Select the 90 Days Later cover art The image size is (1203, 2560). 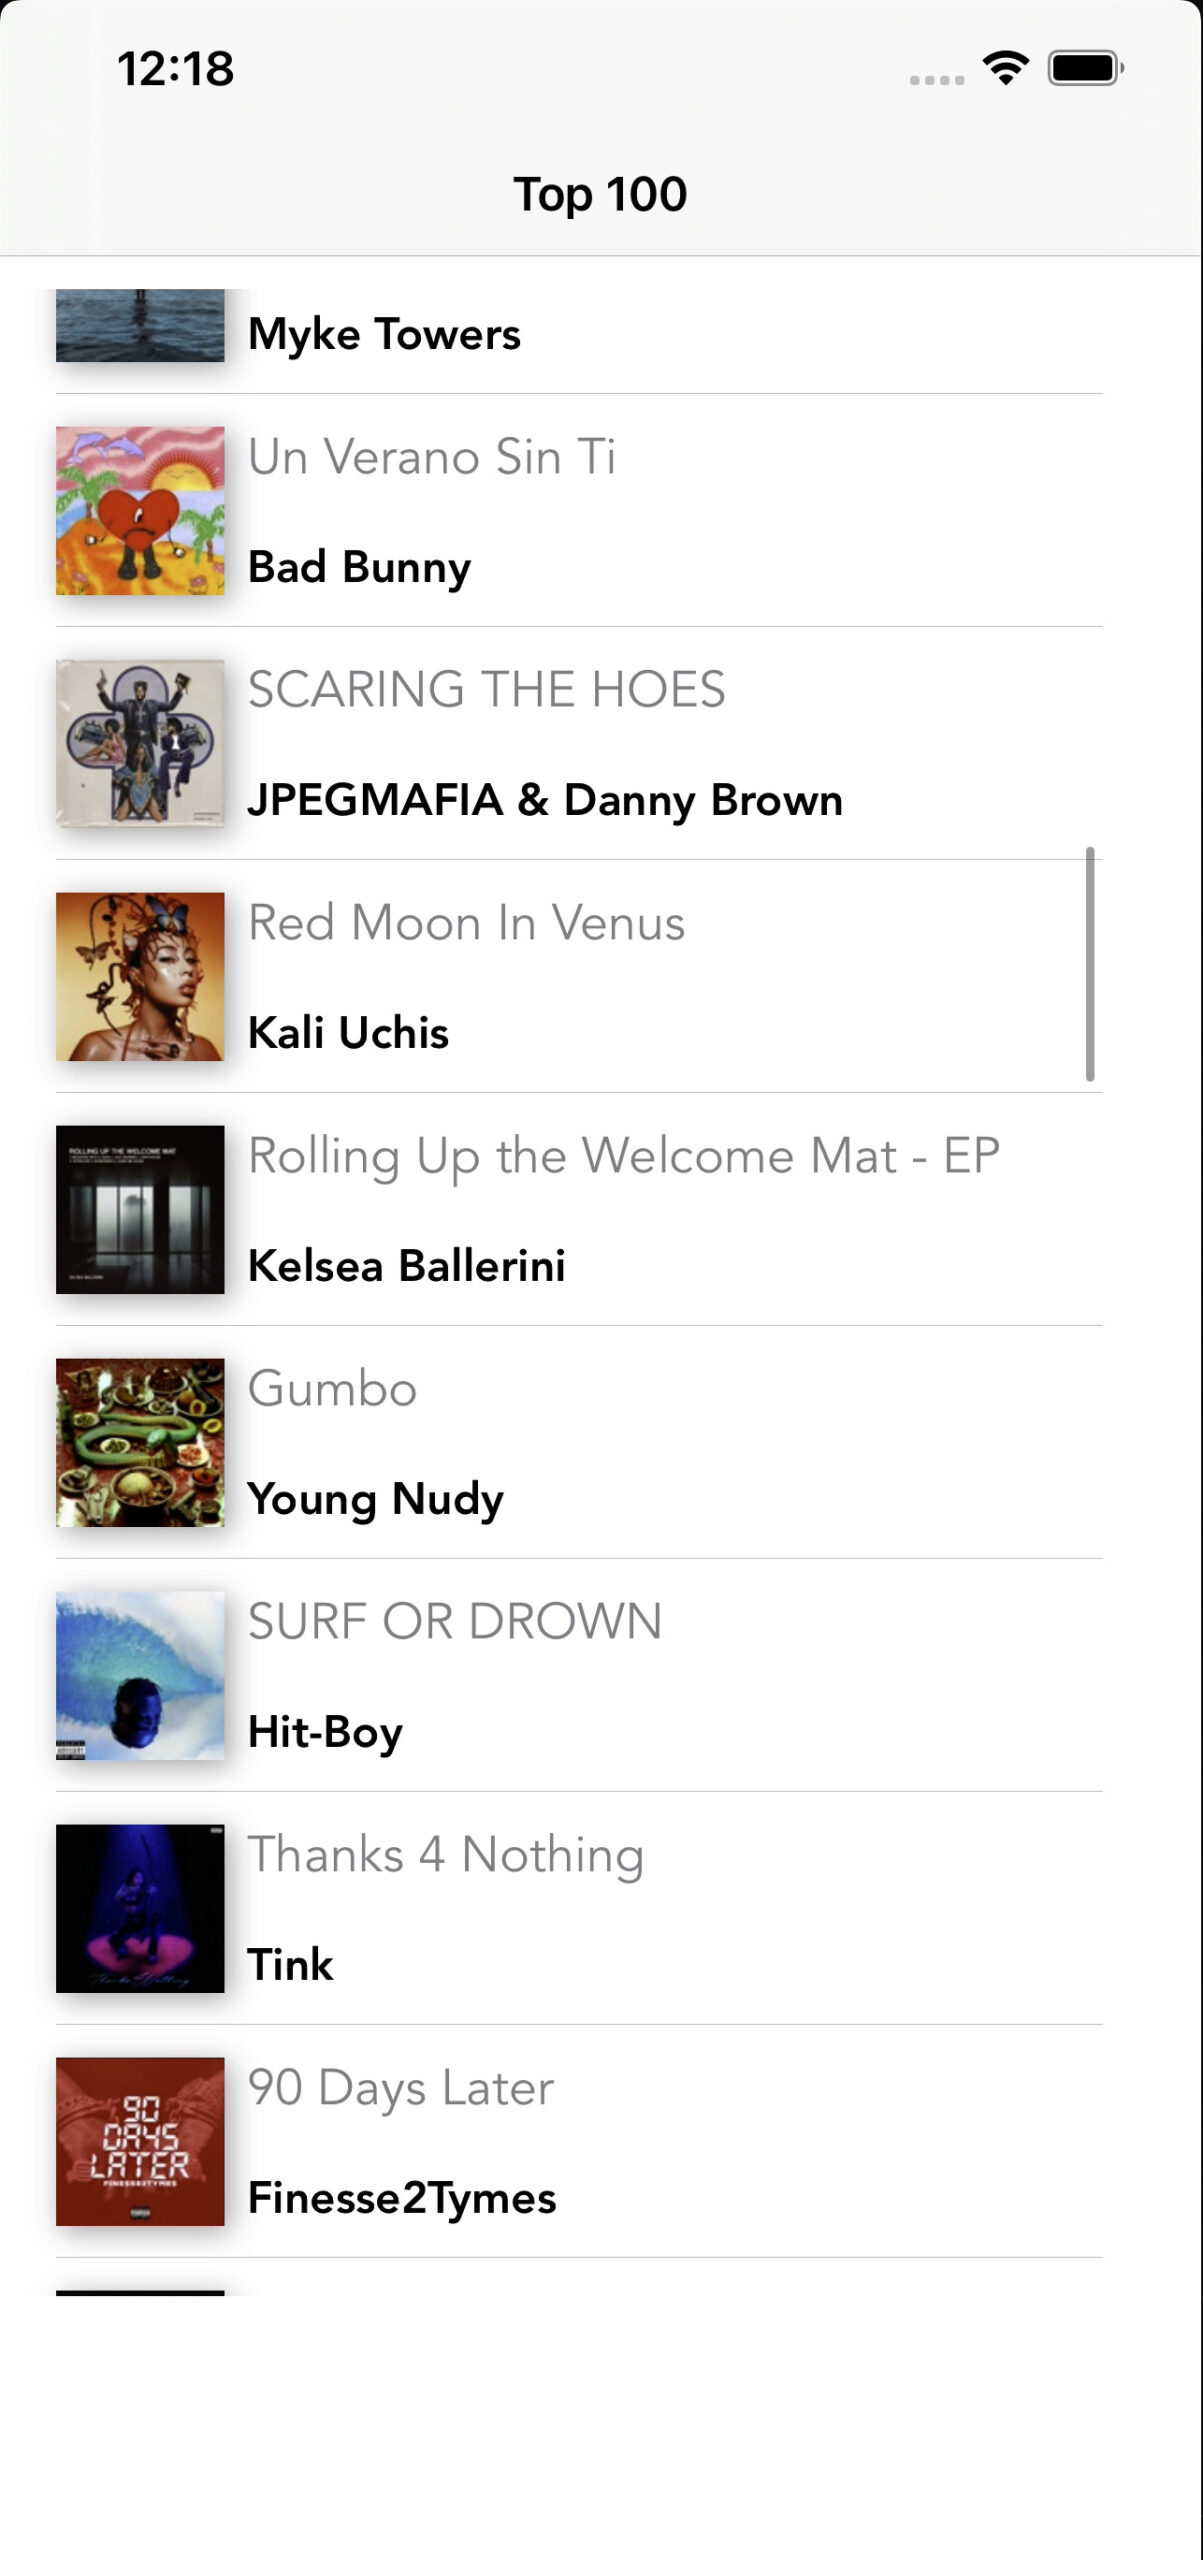pos(140,2141)
